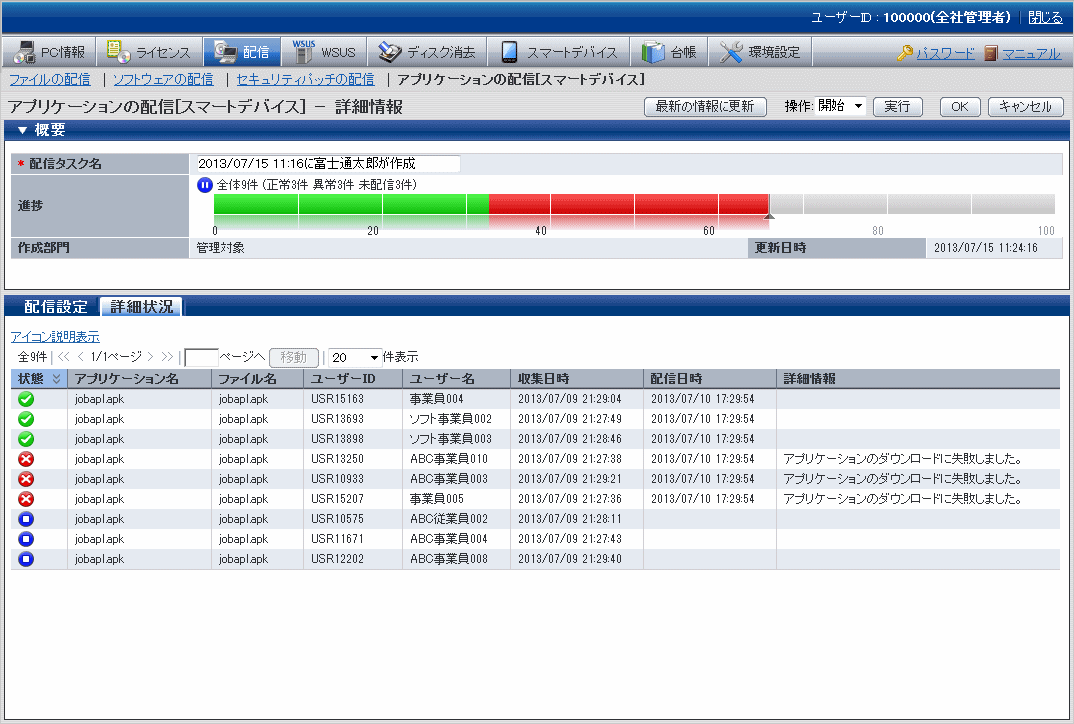This screenshot has height=724, width=1074.
Task: Switch to the 配信設定 tab
Action: coord(55,307)
